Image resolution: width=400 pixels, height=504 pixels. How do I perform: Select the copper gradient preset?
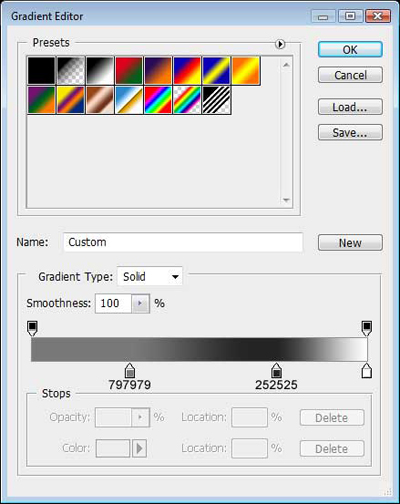coord(100,100)
